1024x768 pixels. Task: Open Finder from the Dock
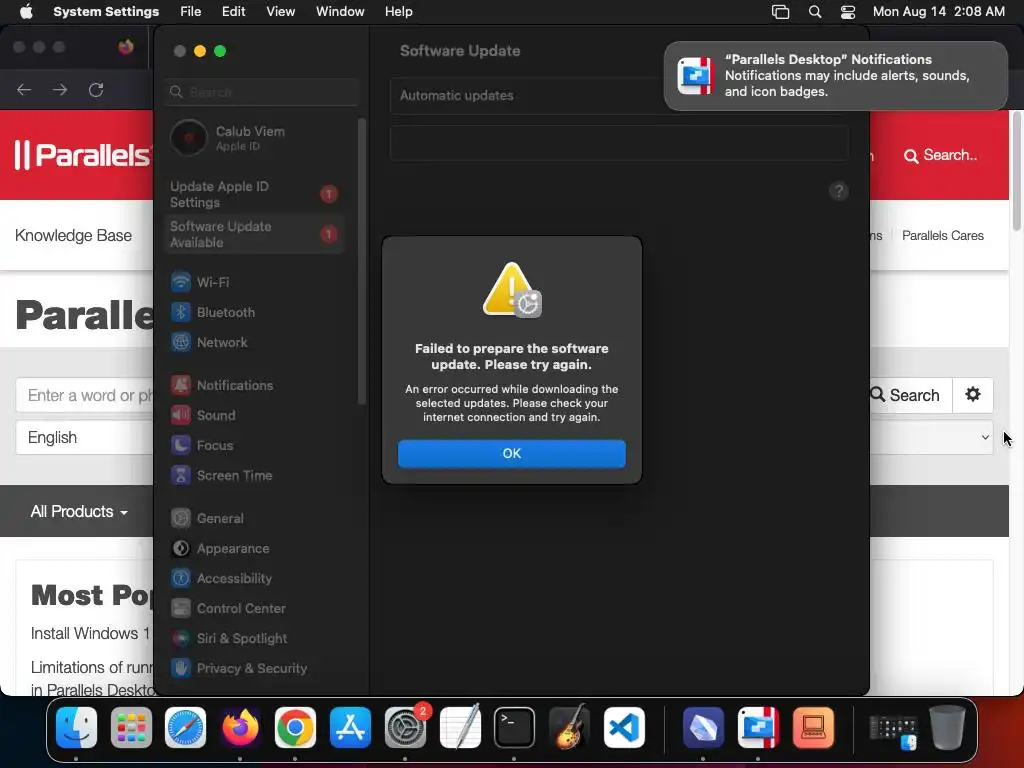click(76, 728)
